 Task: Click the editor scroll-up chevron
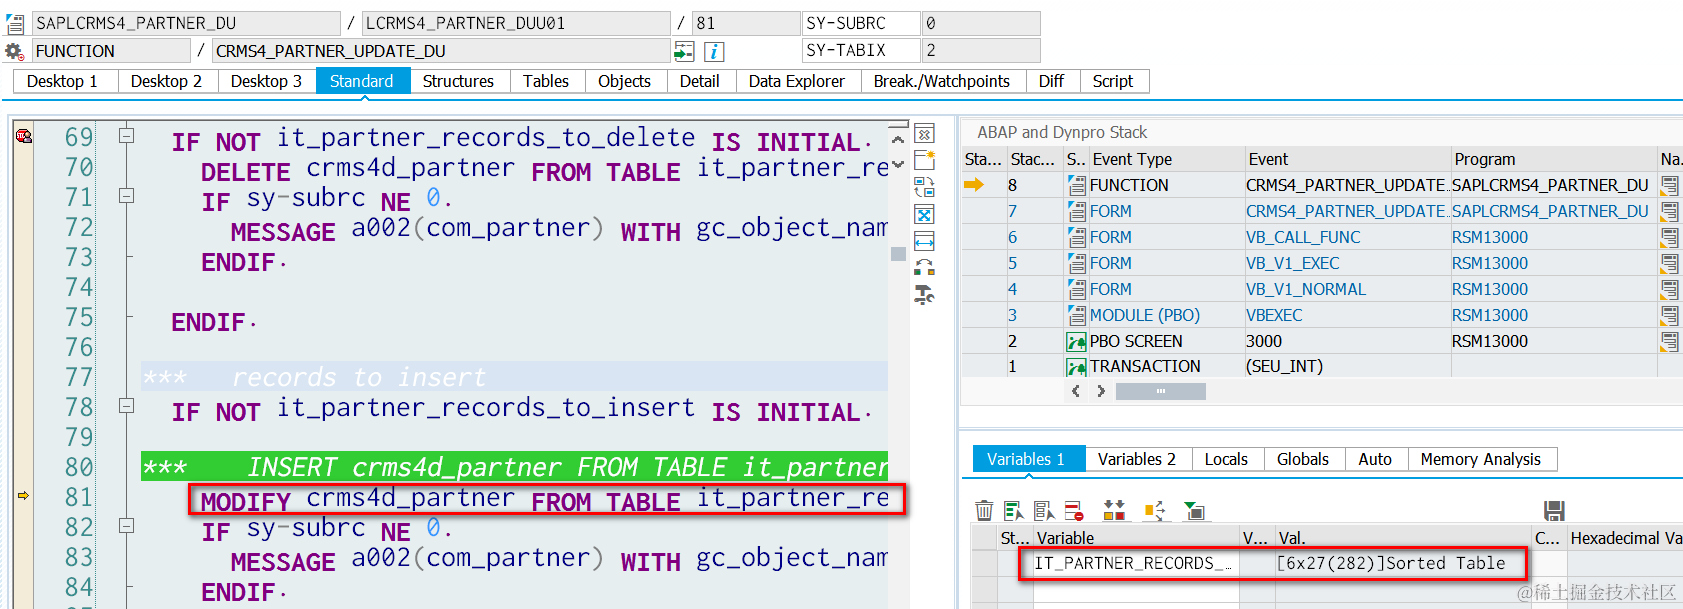(x=898, y=139)
